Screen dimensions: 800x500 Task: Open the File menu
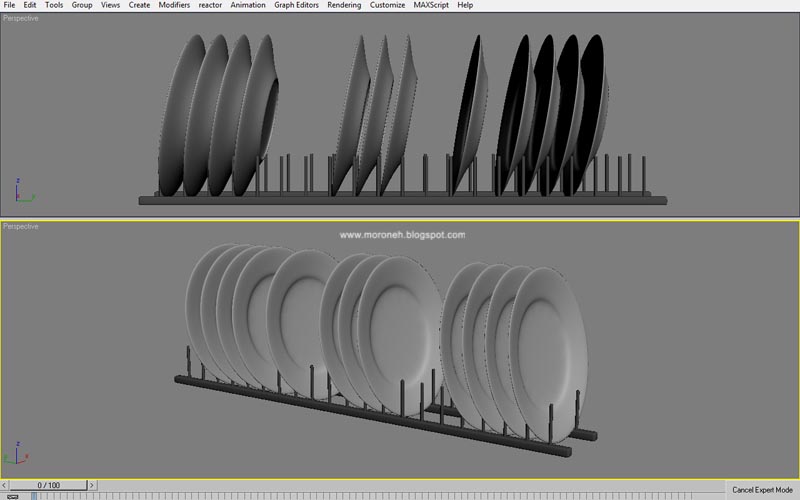pyautogui.click(x=9, y=5)
